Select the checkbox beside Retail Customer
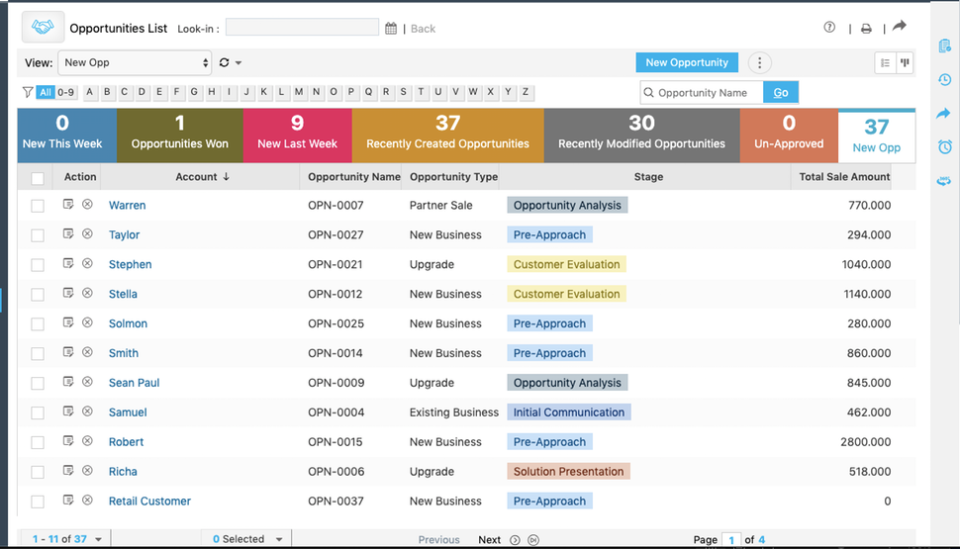 pyautogui.click(x=37, y=502)
